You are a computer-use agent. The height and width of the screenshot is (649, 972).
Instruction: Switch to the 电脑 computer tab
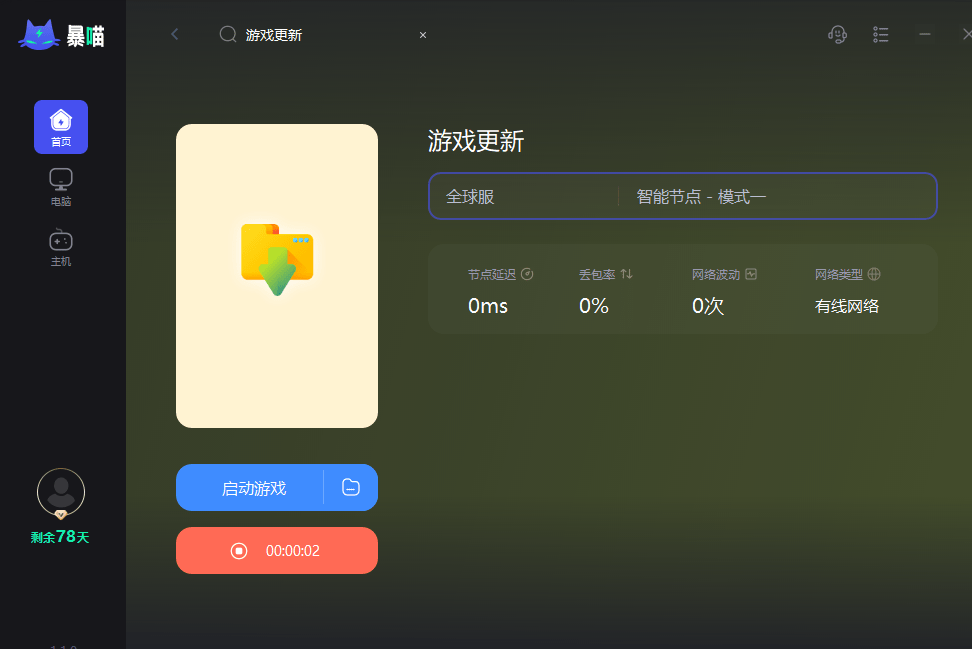click(x=61, y=186)
